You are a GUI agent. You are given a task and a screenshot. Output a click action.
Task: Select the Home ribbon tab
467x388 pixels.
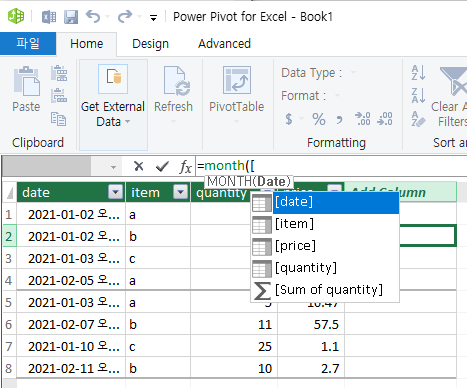coord(87,44)
